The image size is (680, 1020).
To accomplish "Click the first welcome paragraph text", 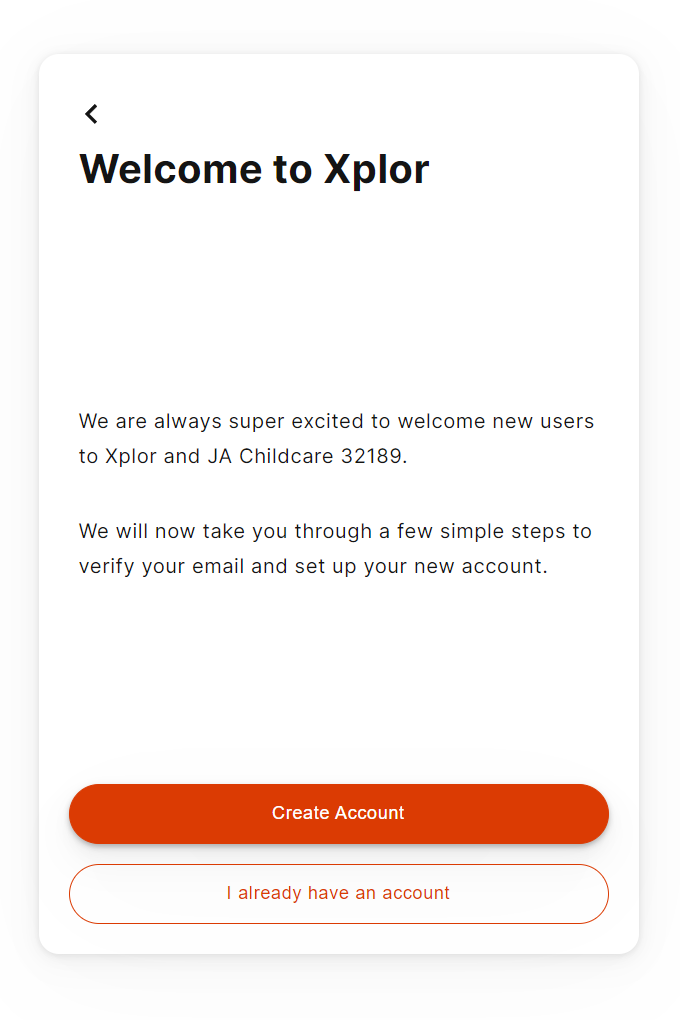I will (336, 438).
